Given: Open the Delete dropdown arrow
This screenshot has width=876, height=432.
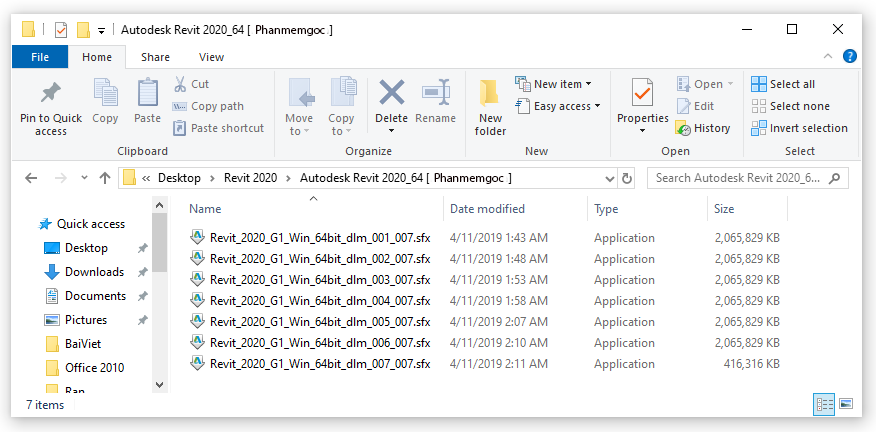Looking at the screenshot, I should click(x=391, y=131).
